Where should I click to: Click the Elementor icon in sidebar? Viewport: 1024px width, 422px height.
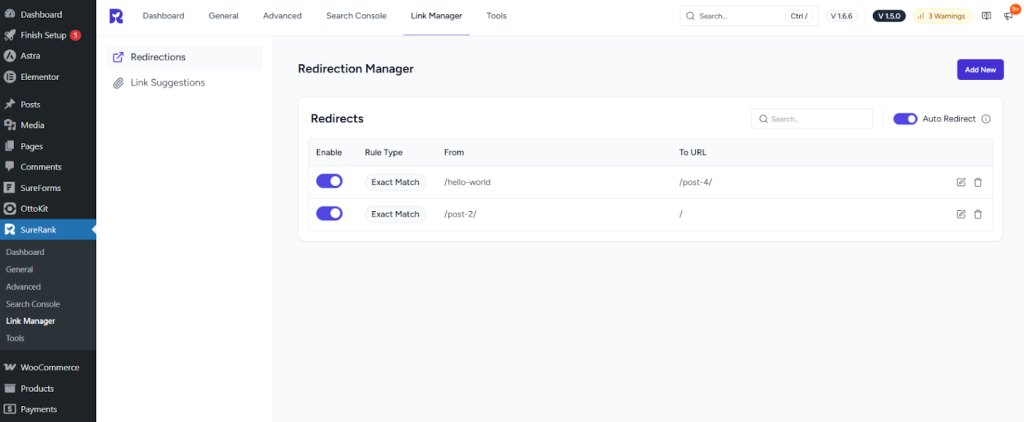click(10, 77)
